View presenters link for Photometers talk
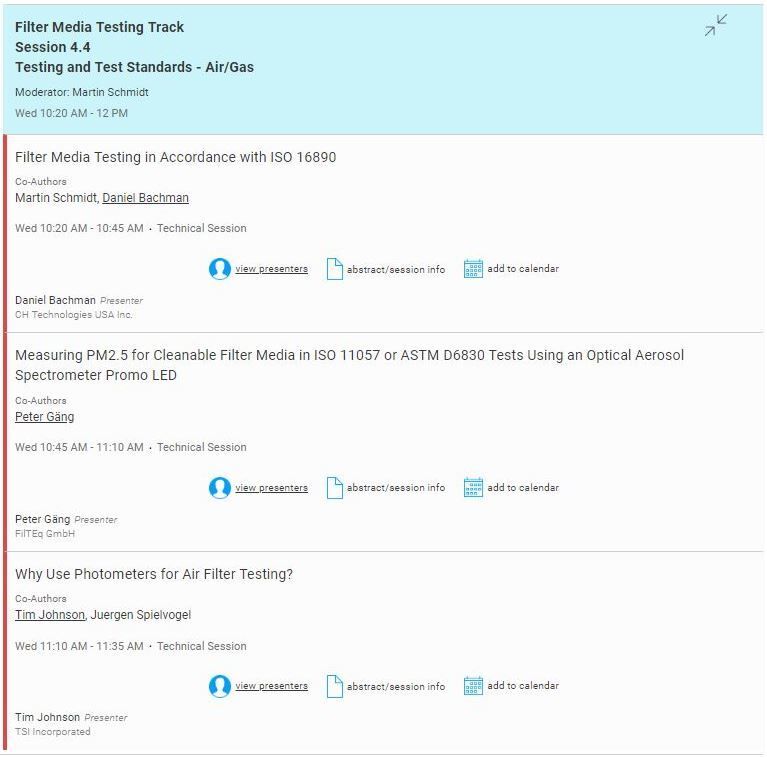The width and height of the screenshot is (767, 758). pyautogui.click(x=271, y=686)
